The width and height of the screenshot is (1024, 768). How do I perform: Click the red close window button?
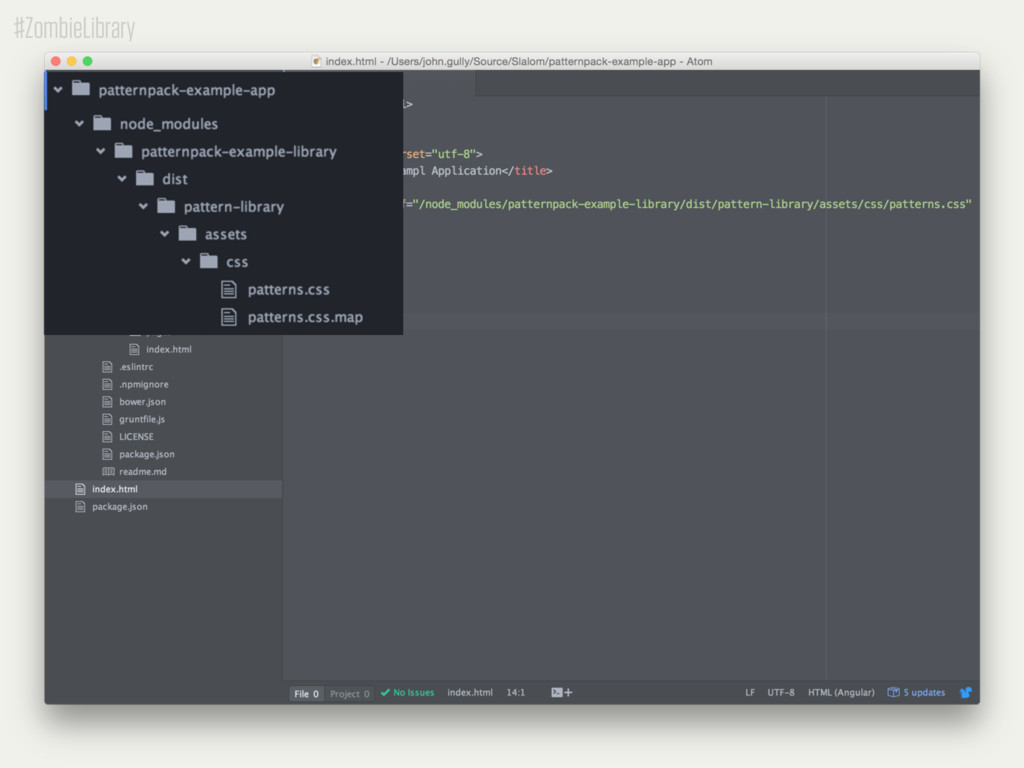56,61
